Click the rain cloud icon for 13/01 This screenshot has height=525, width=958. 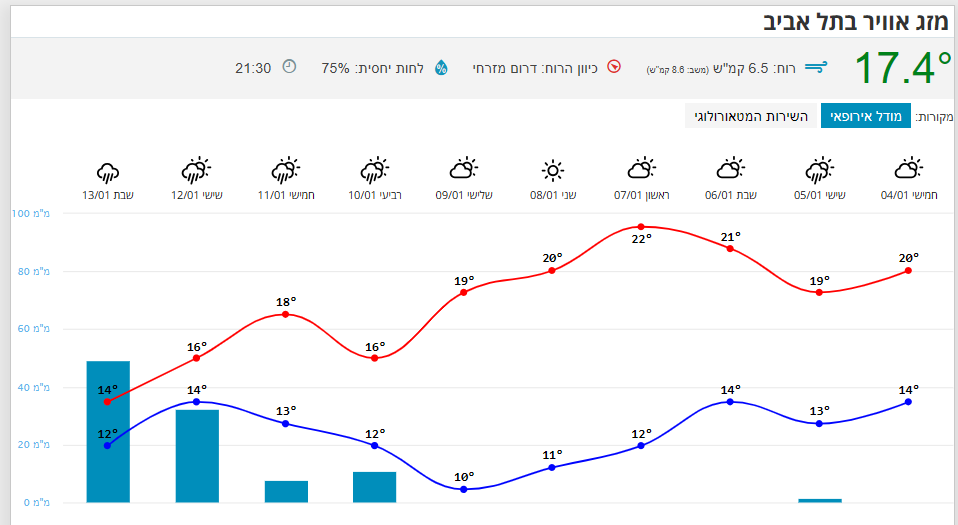[x=108, y=170]
